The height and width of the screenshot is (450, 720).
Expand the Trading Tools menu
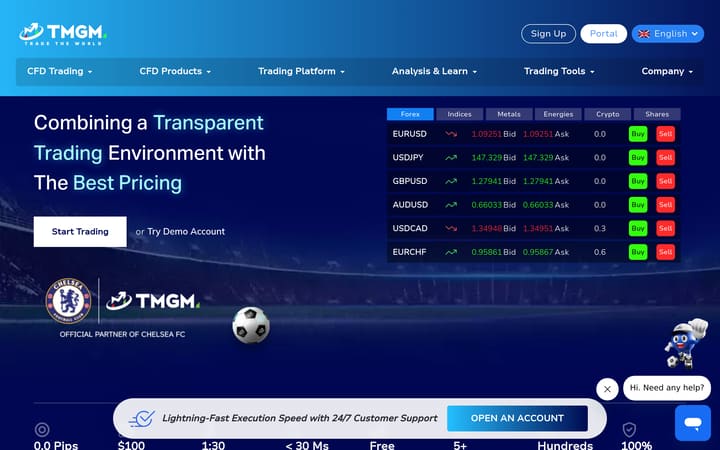tap(559, 71)
